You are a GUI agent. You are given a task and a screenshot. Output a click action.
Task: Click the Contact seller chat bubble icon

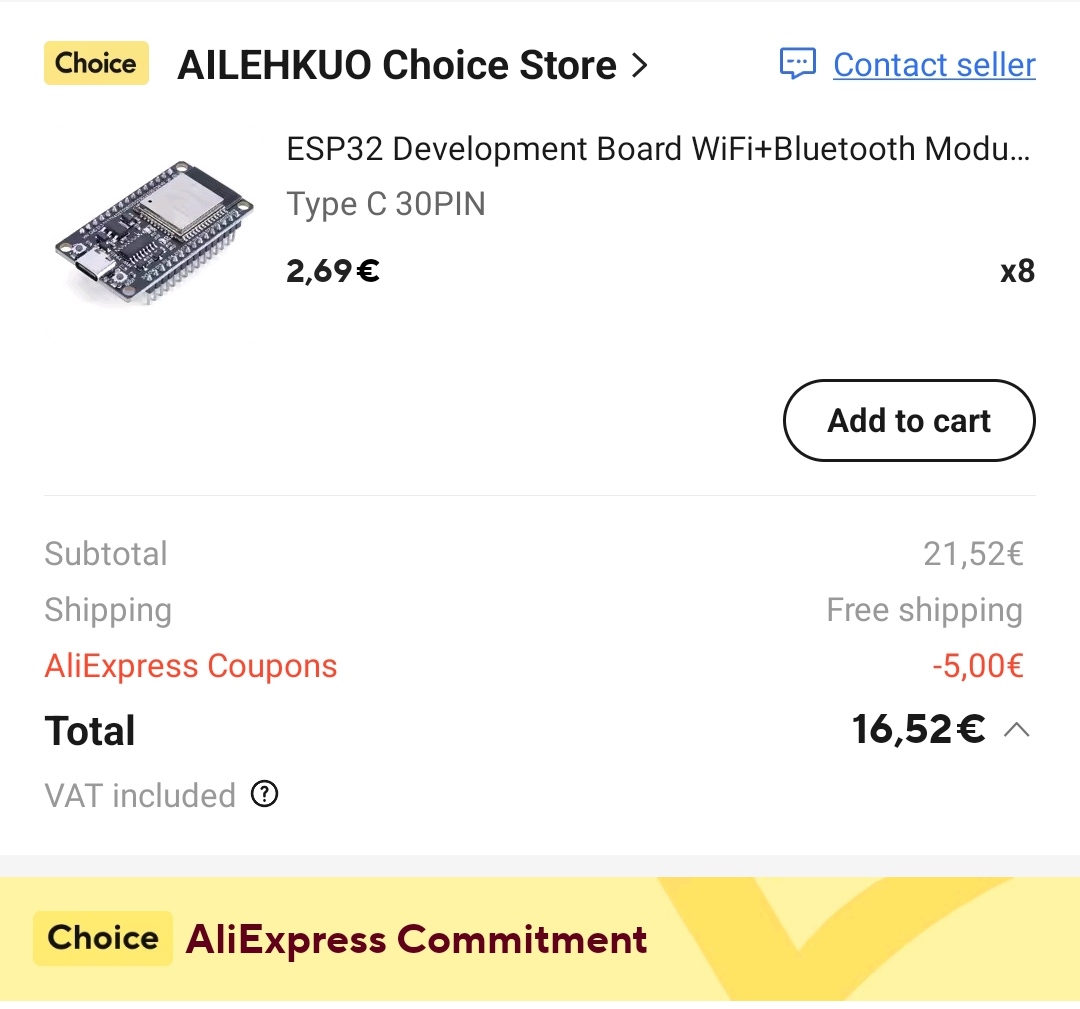tap(797, 65)
